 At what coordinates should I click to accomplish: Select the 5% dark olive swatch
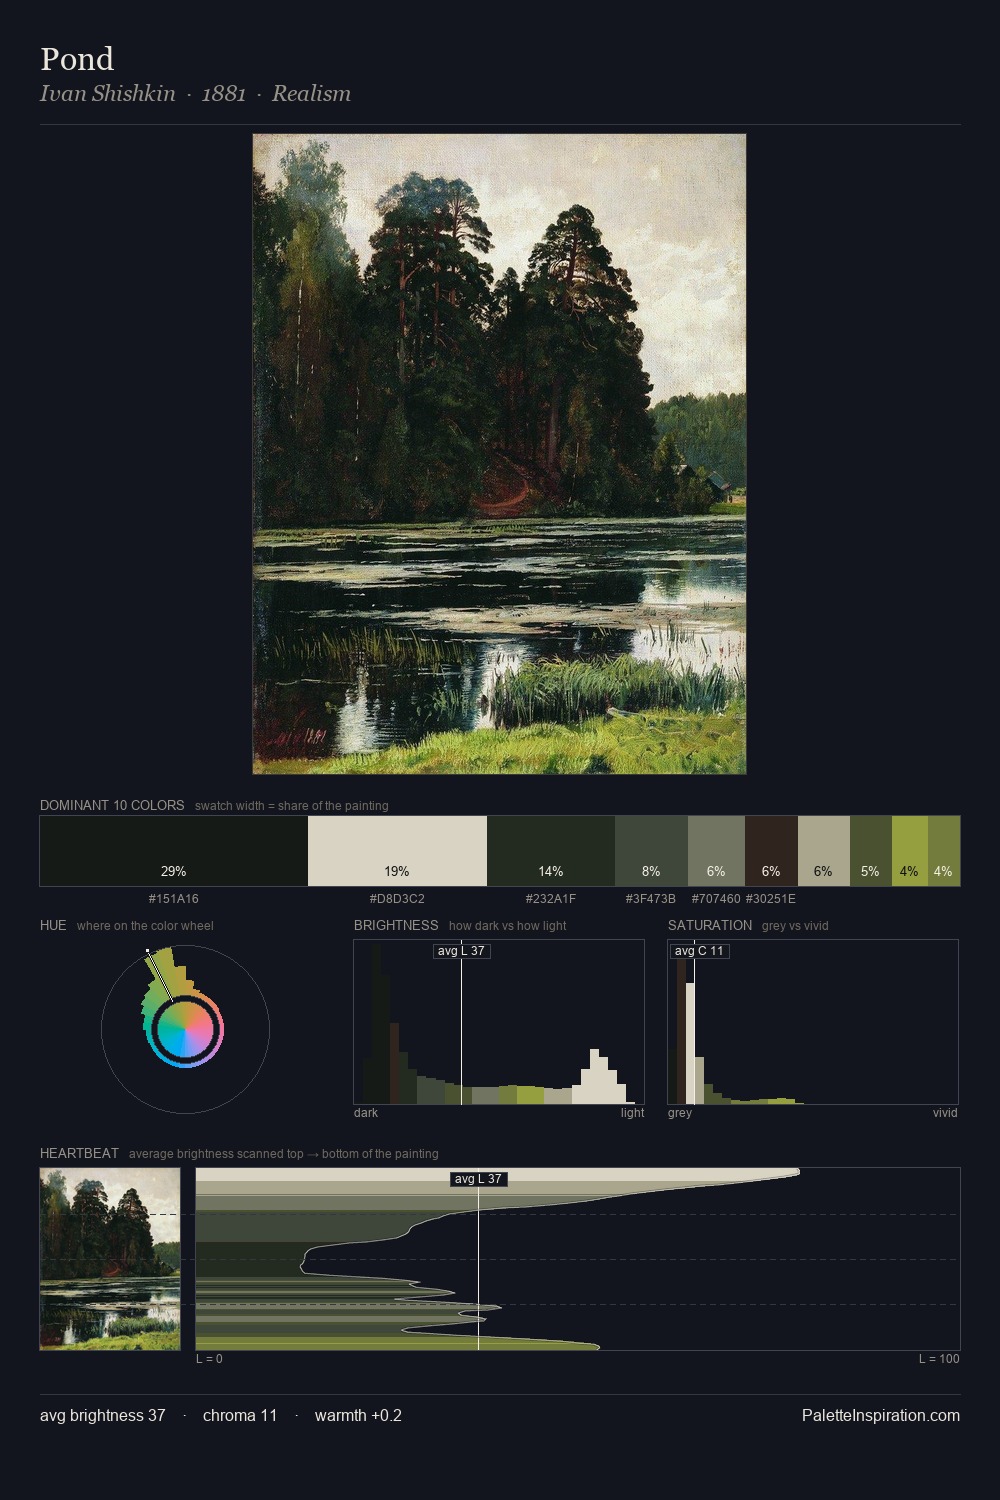click(871, 851)
